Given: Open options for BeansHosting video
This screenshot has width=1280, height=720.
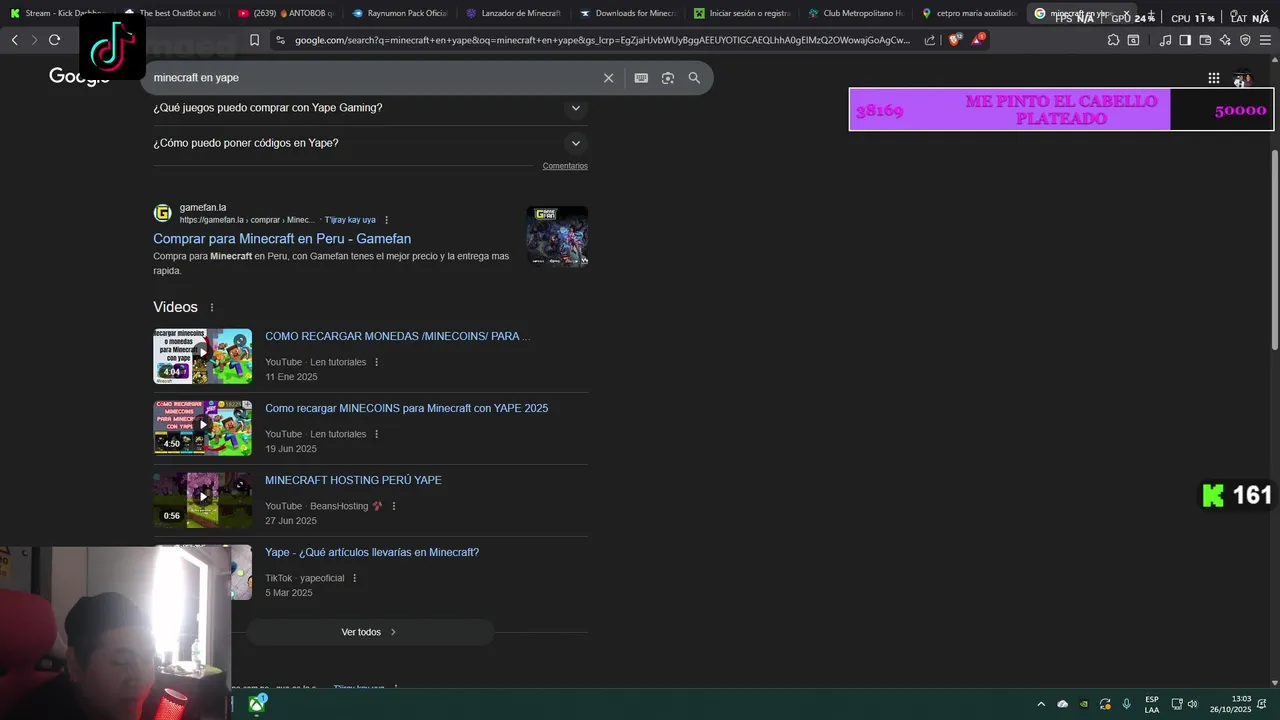Looking at the screenshot, I should coord(394,506).
